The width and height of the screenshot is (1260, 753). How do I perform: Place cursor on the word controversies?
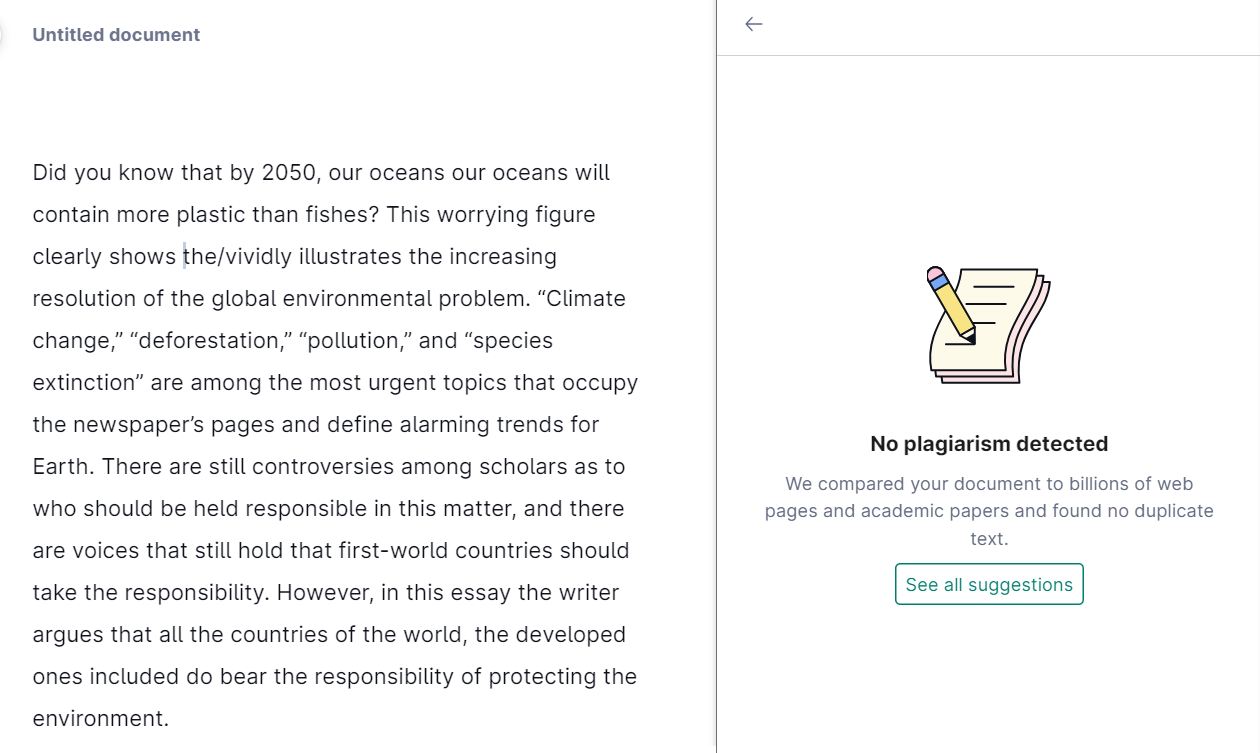click(x=323, y=467)
